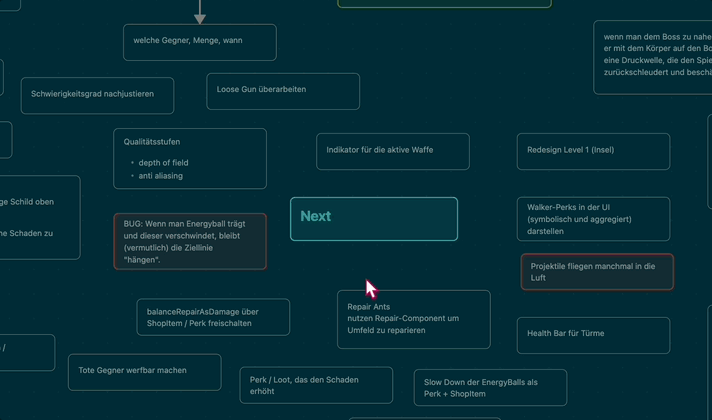The image size is (712, 420).
Task: Select the 'welche Gegner, Menge, wann' card
Action: pos(200,42)
